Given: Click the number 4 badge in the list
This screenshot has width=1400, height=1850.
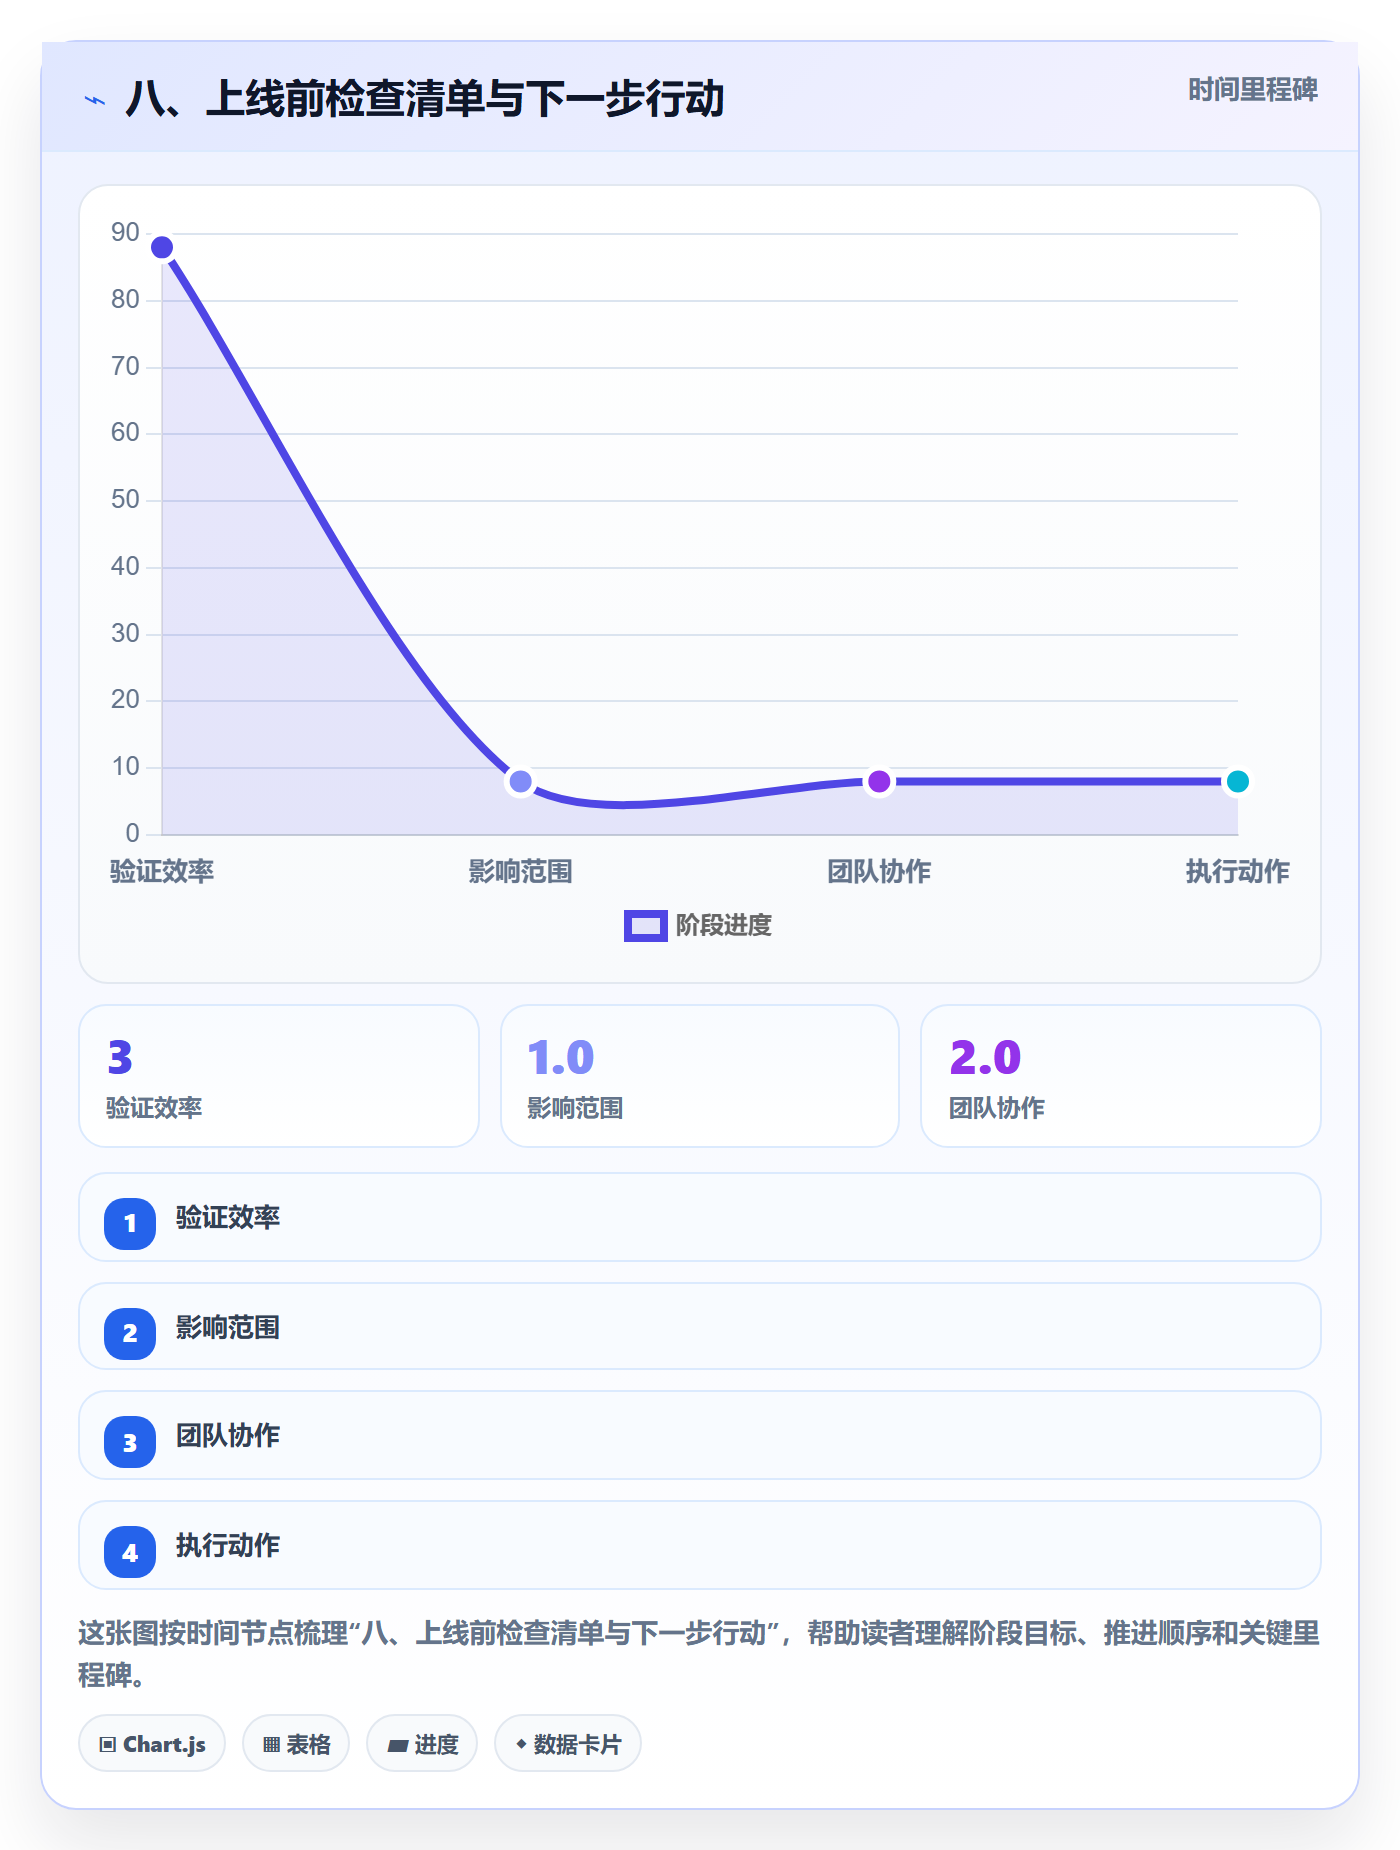Looking at the screenshot, I should pos(130,1552).
